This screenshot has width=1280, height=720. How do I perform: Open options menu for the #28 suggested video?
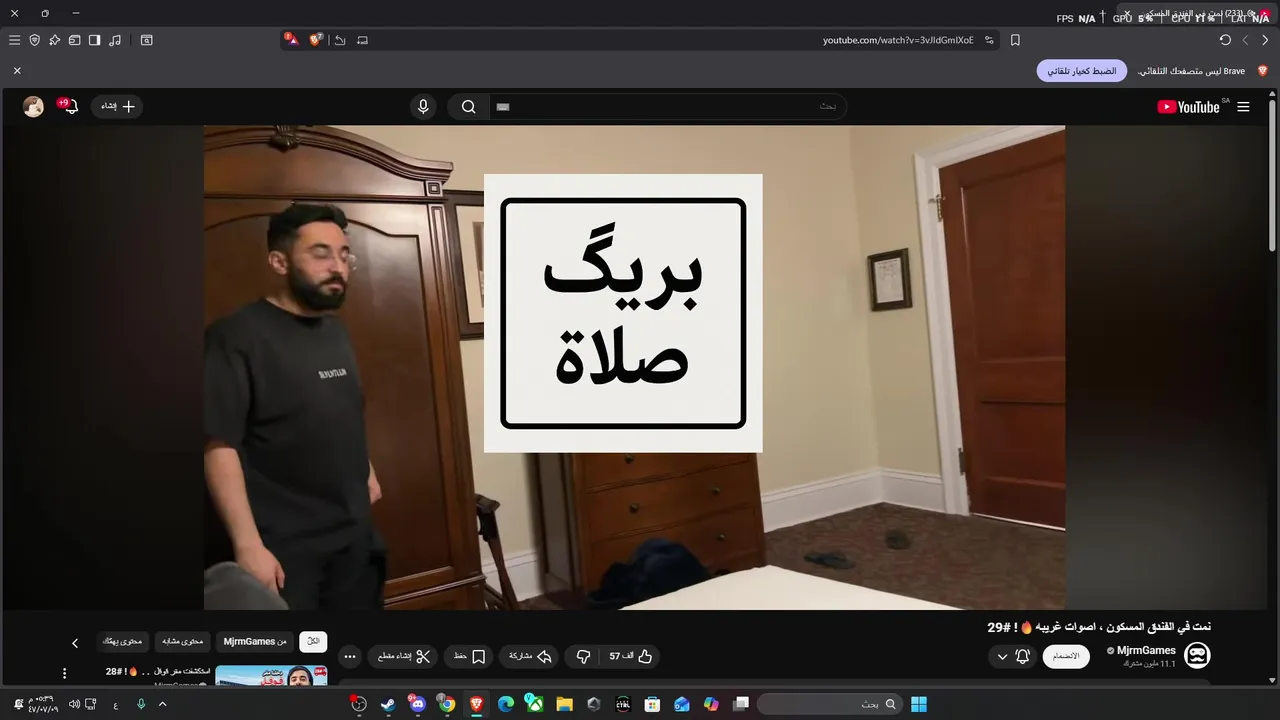click(64, 674)
